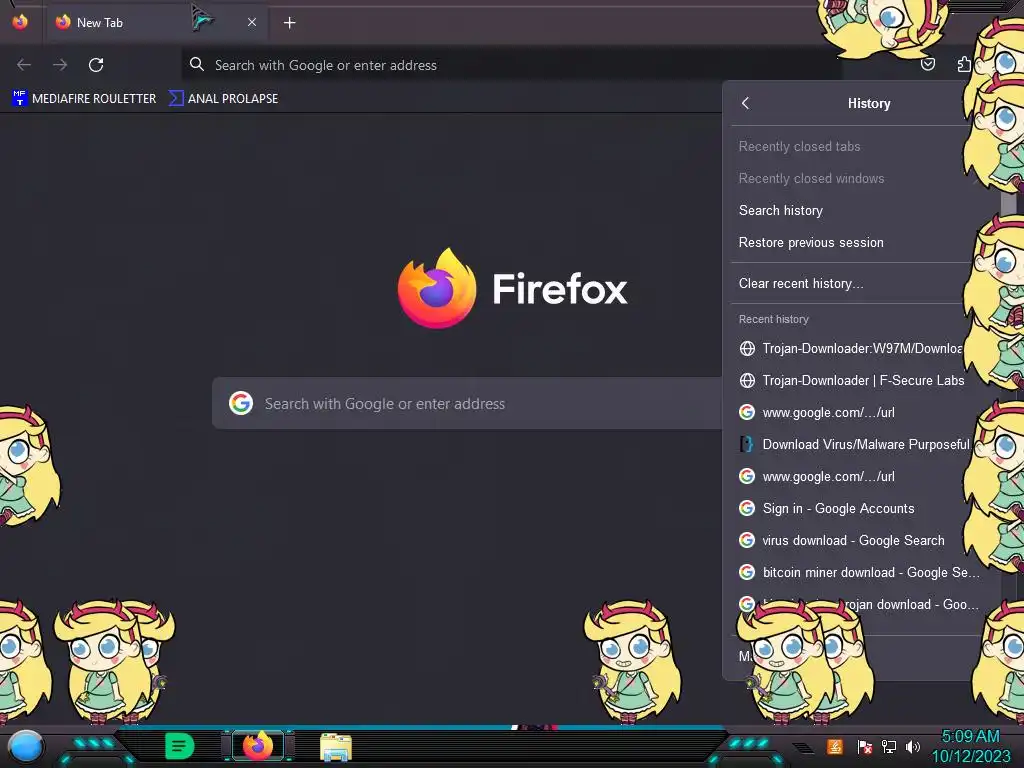Open the Pocket save icon

click(927, 64)
